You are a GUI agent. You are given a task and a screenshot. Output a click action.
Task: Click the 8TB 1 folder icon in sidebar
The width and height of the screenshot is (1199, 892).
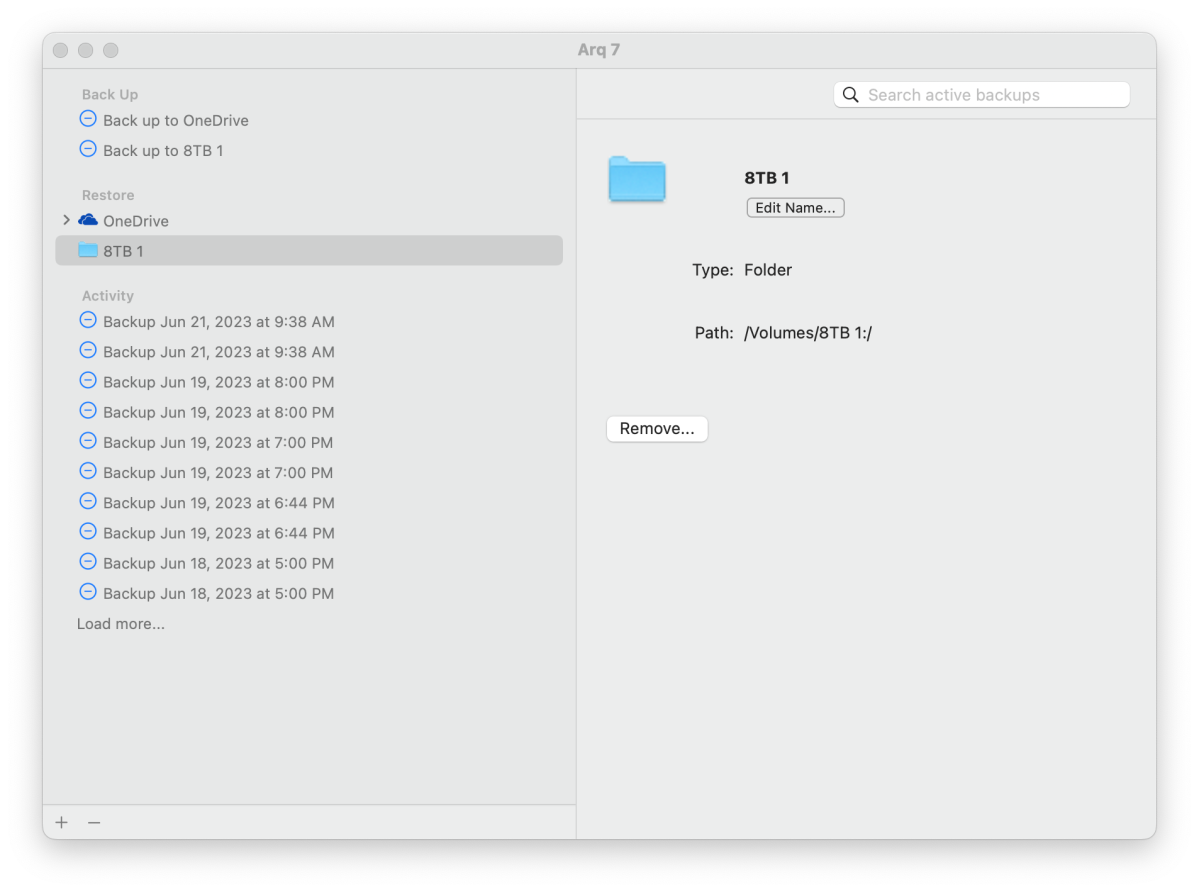pos(88,251)
